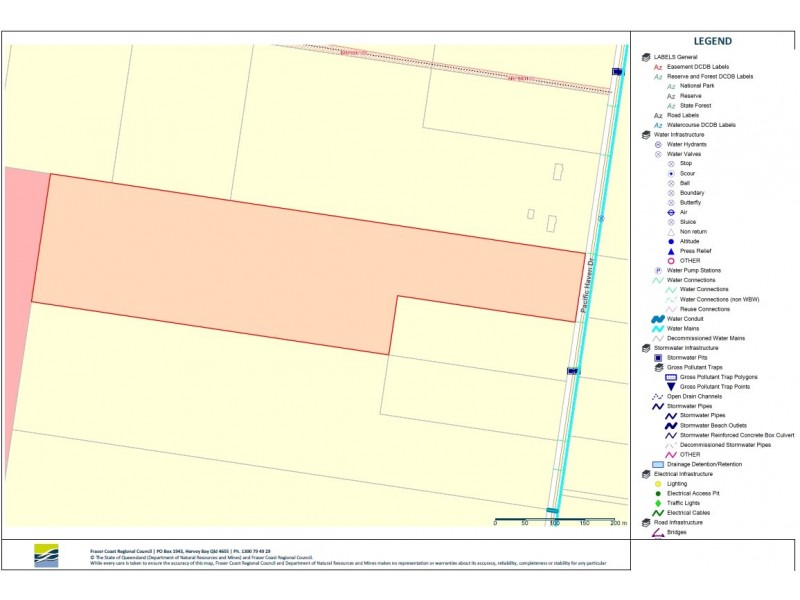The image size is (800, 600).
Task: Click the Gross Pollutant Trap Points triangle
Action: (671, 387)
